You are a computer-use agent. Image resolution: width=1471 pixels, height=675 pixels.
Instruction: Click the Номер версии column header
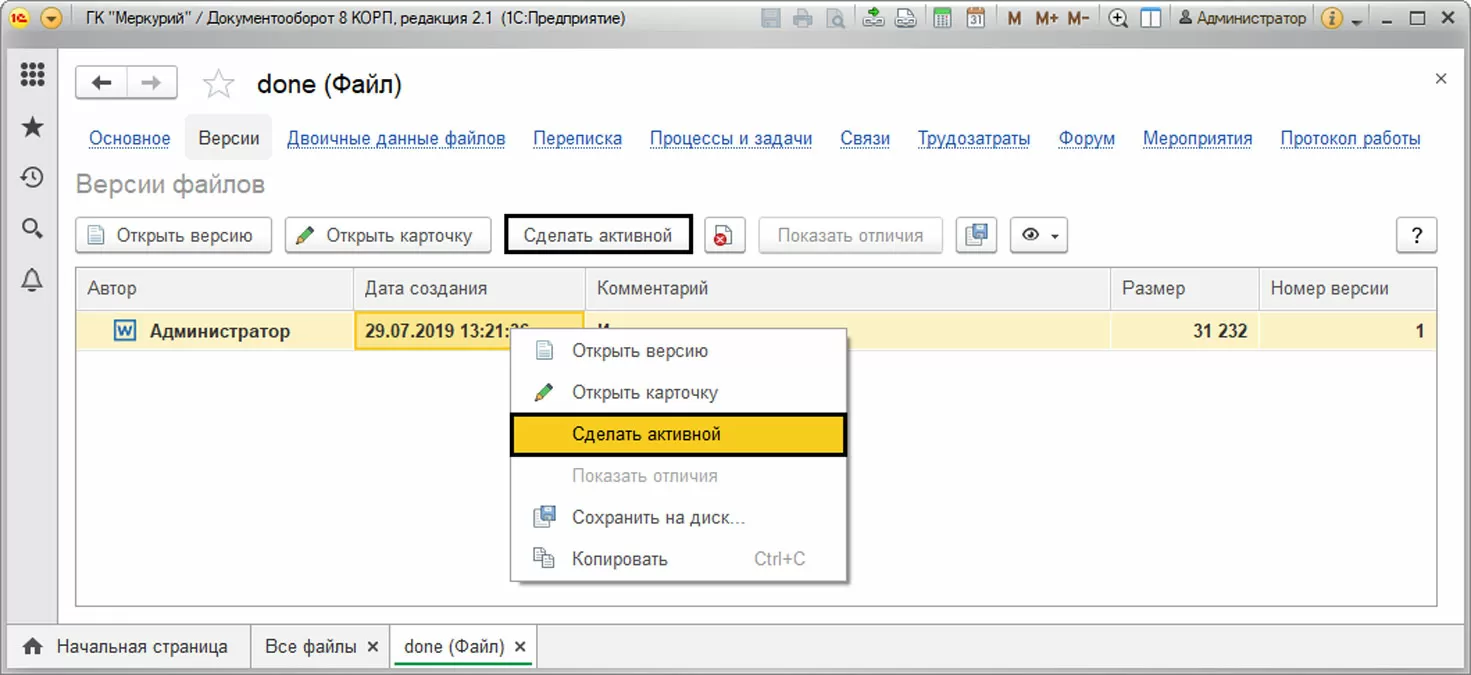click(1348, 288)
